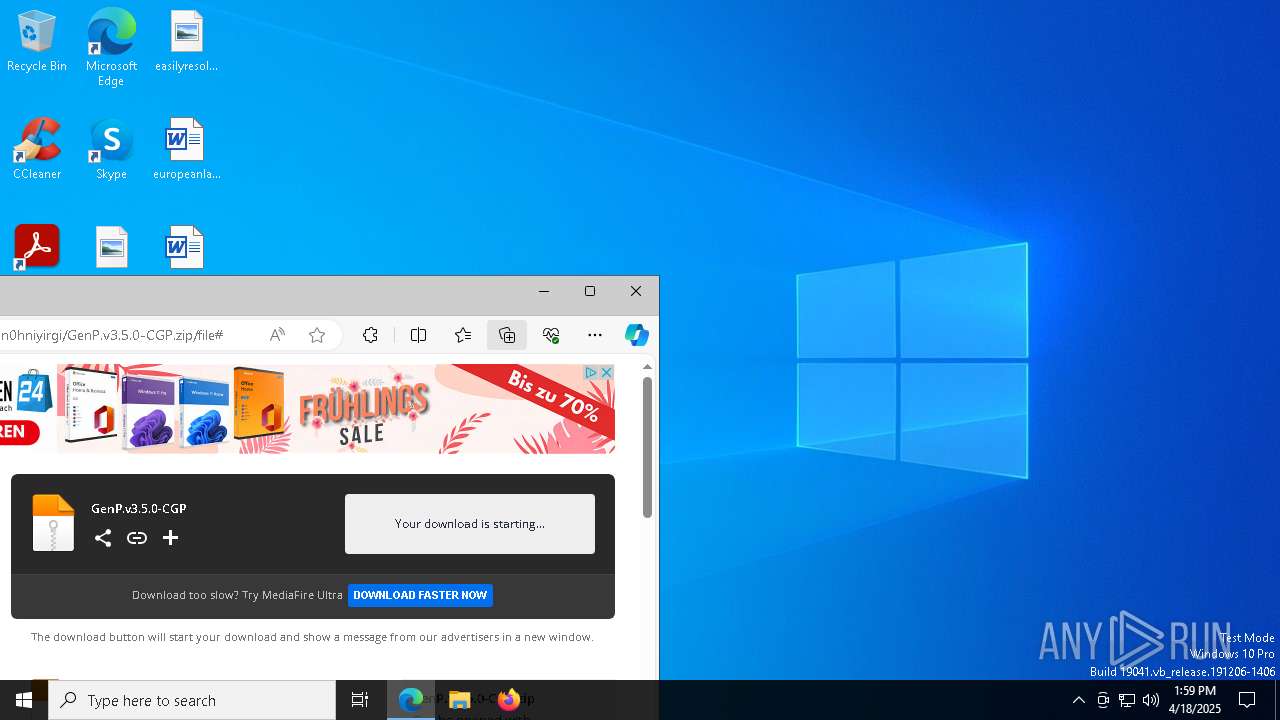Click DOWNLOAD FASTER NOW button
Viewport: 1280px width, 720px height.
(x=420, y=595)
